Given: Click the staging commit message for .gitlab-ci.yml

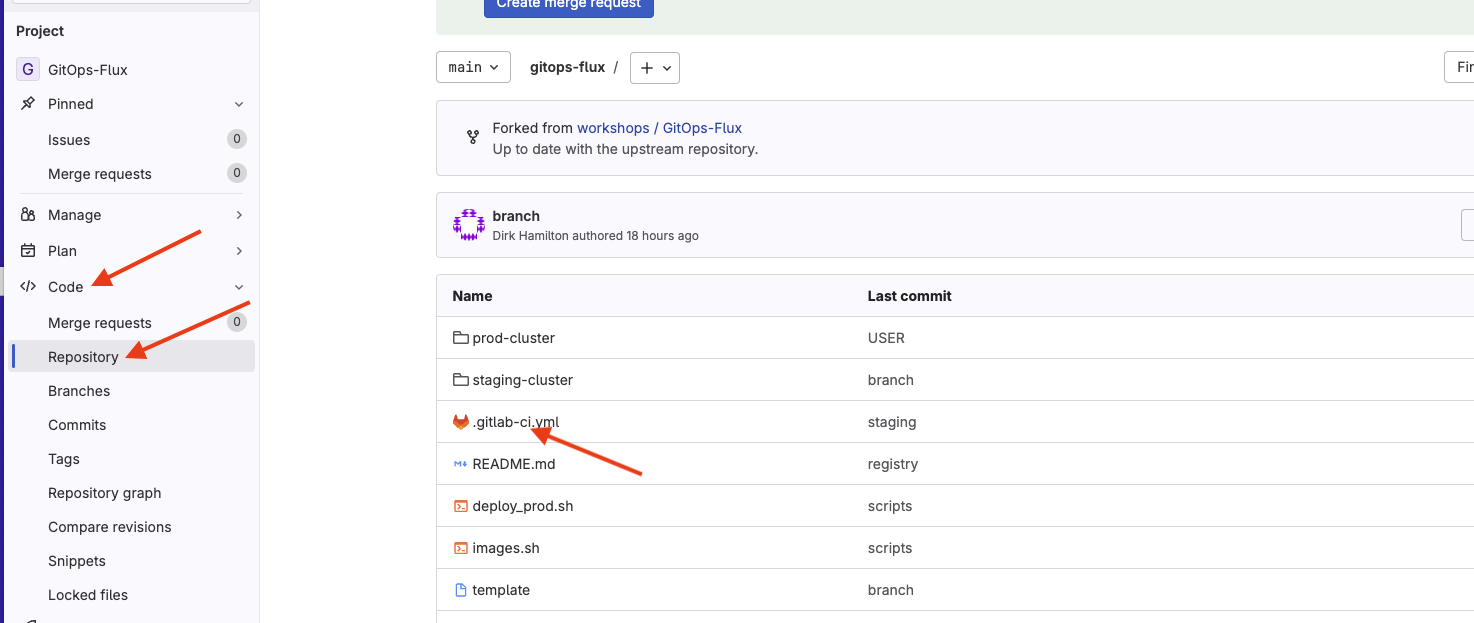Looking at the screenshot, I should tap(892, 422).
